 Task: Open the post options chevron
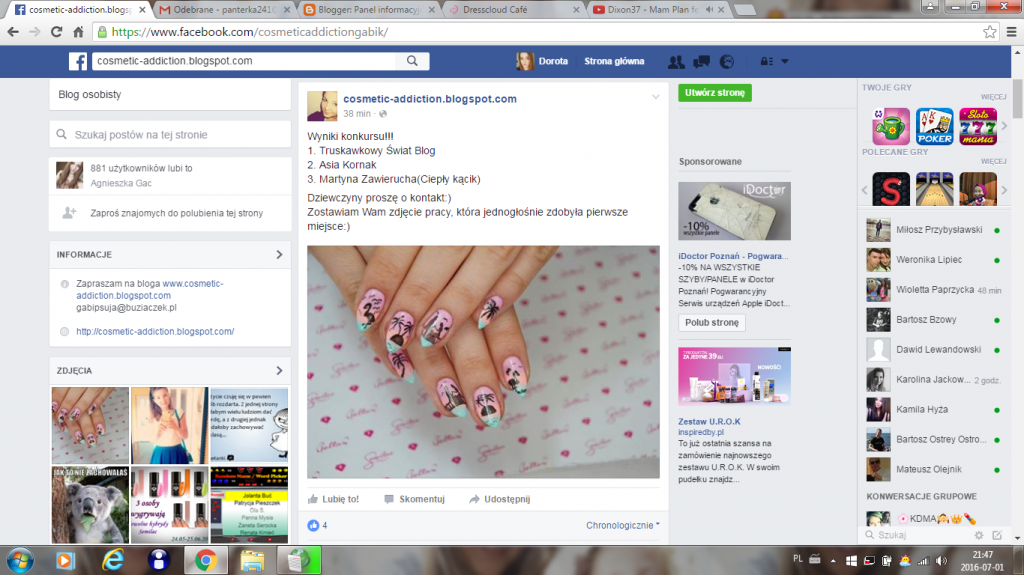pos(655,97)
